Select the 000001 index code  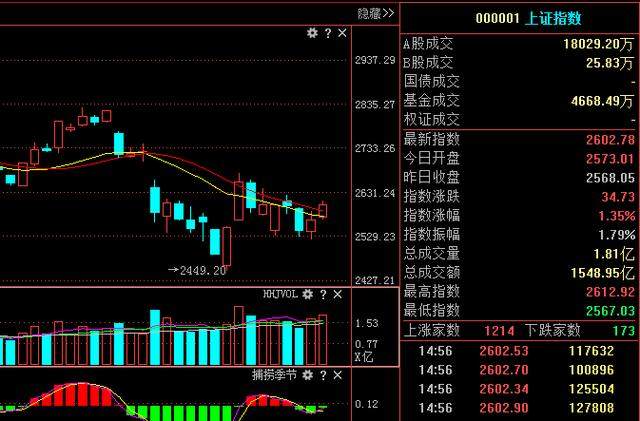(497, 18)
